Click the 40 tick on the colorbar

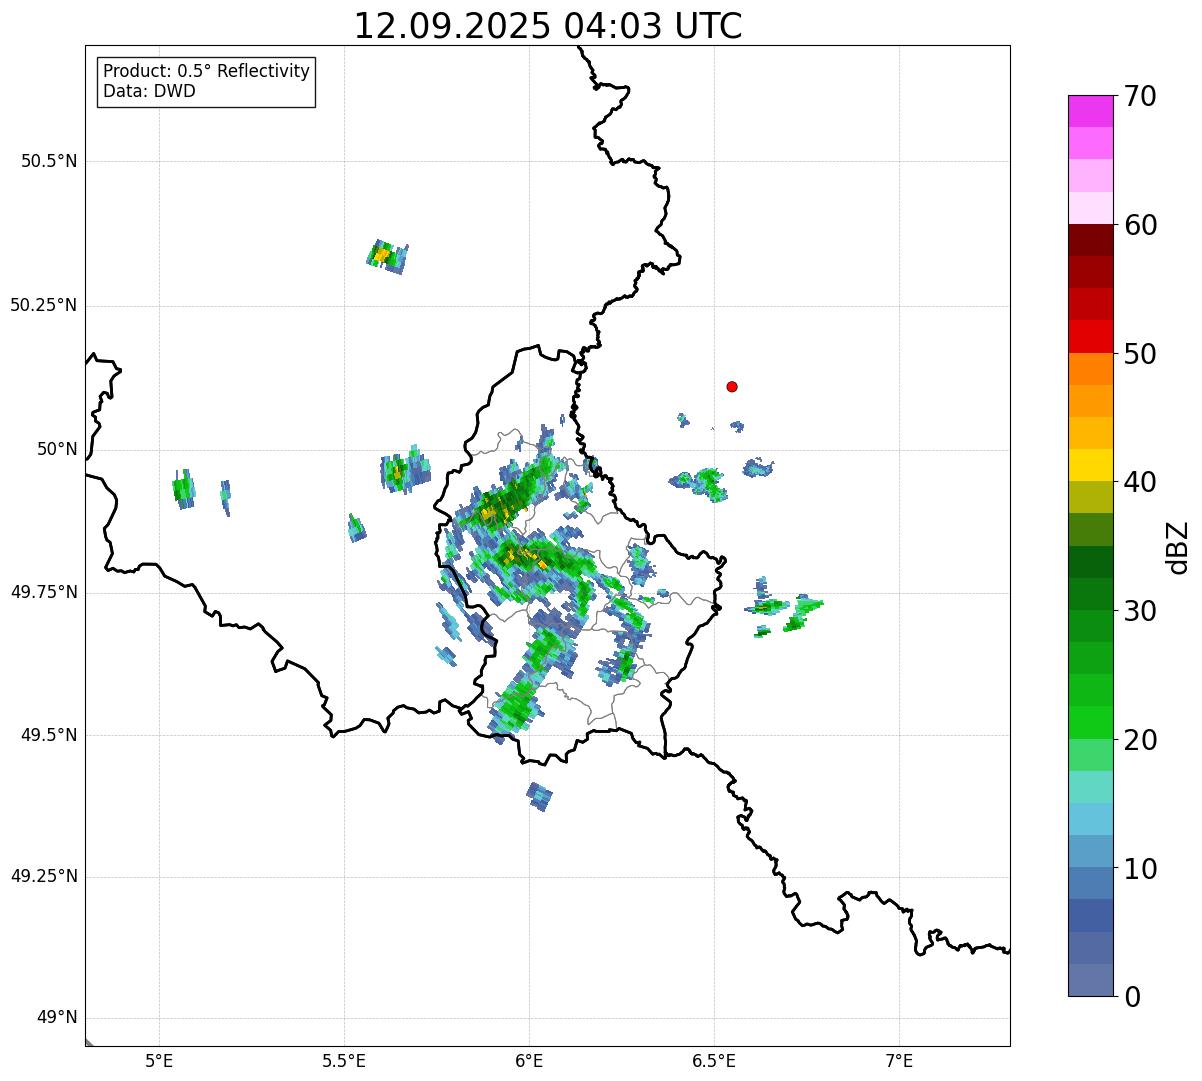pyautogui.click(x=1140, y=482)
